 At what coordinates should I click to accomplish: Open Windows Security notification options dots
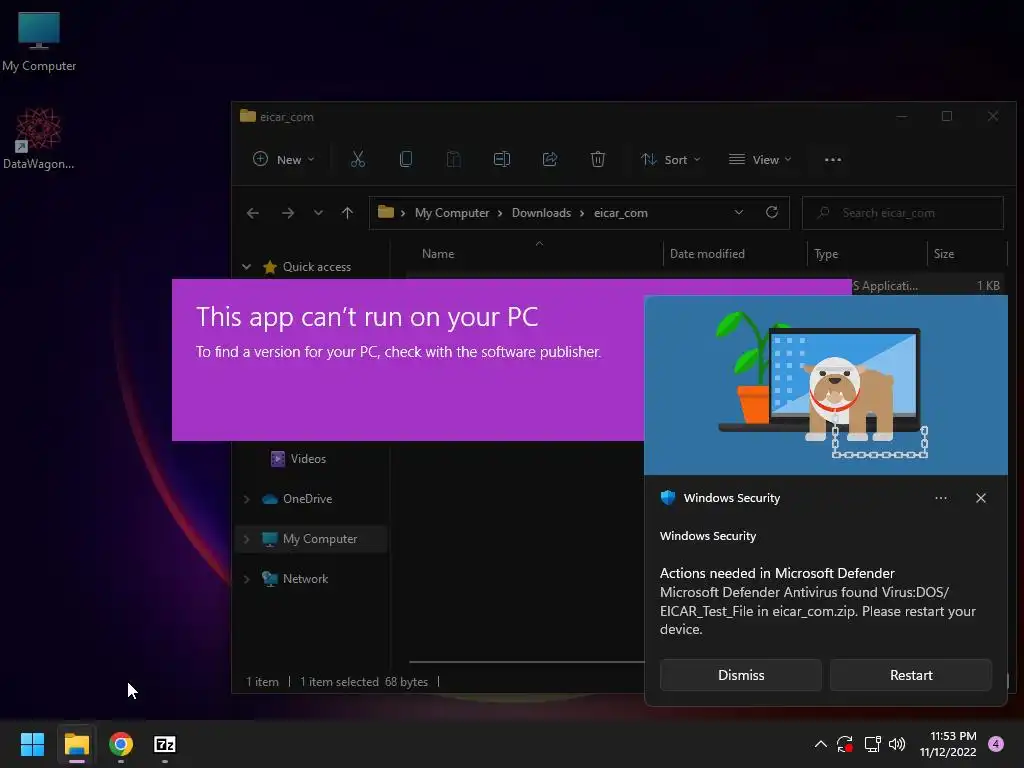click(940, 498)
